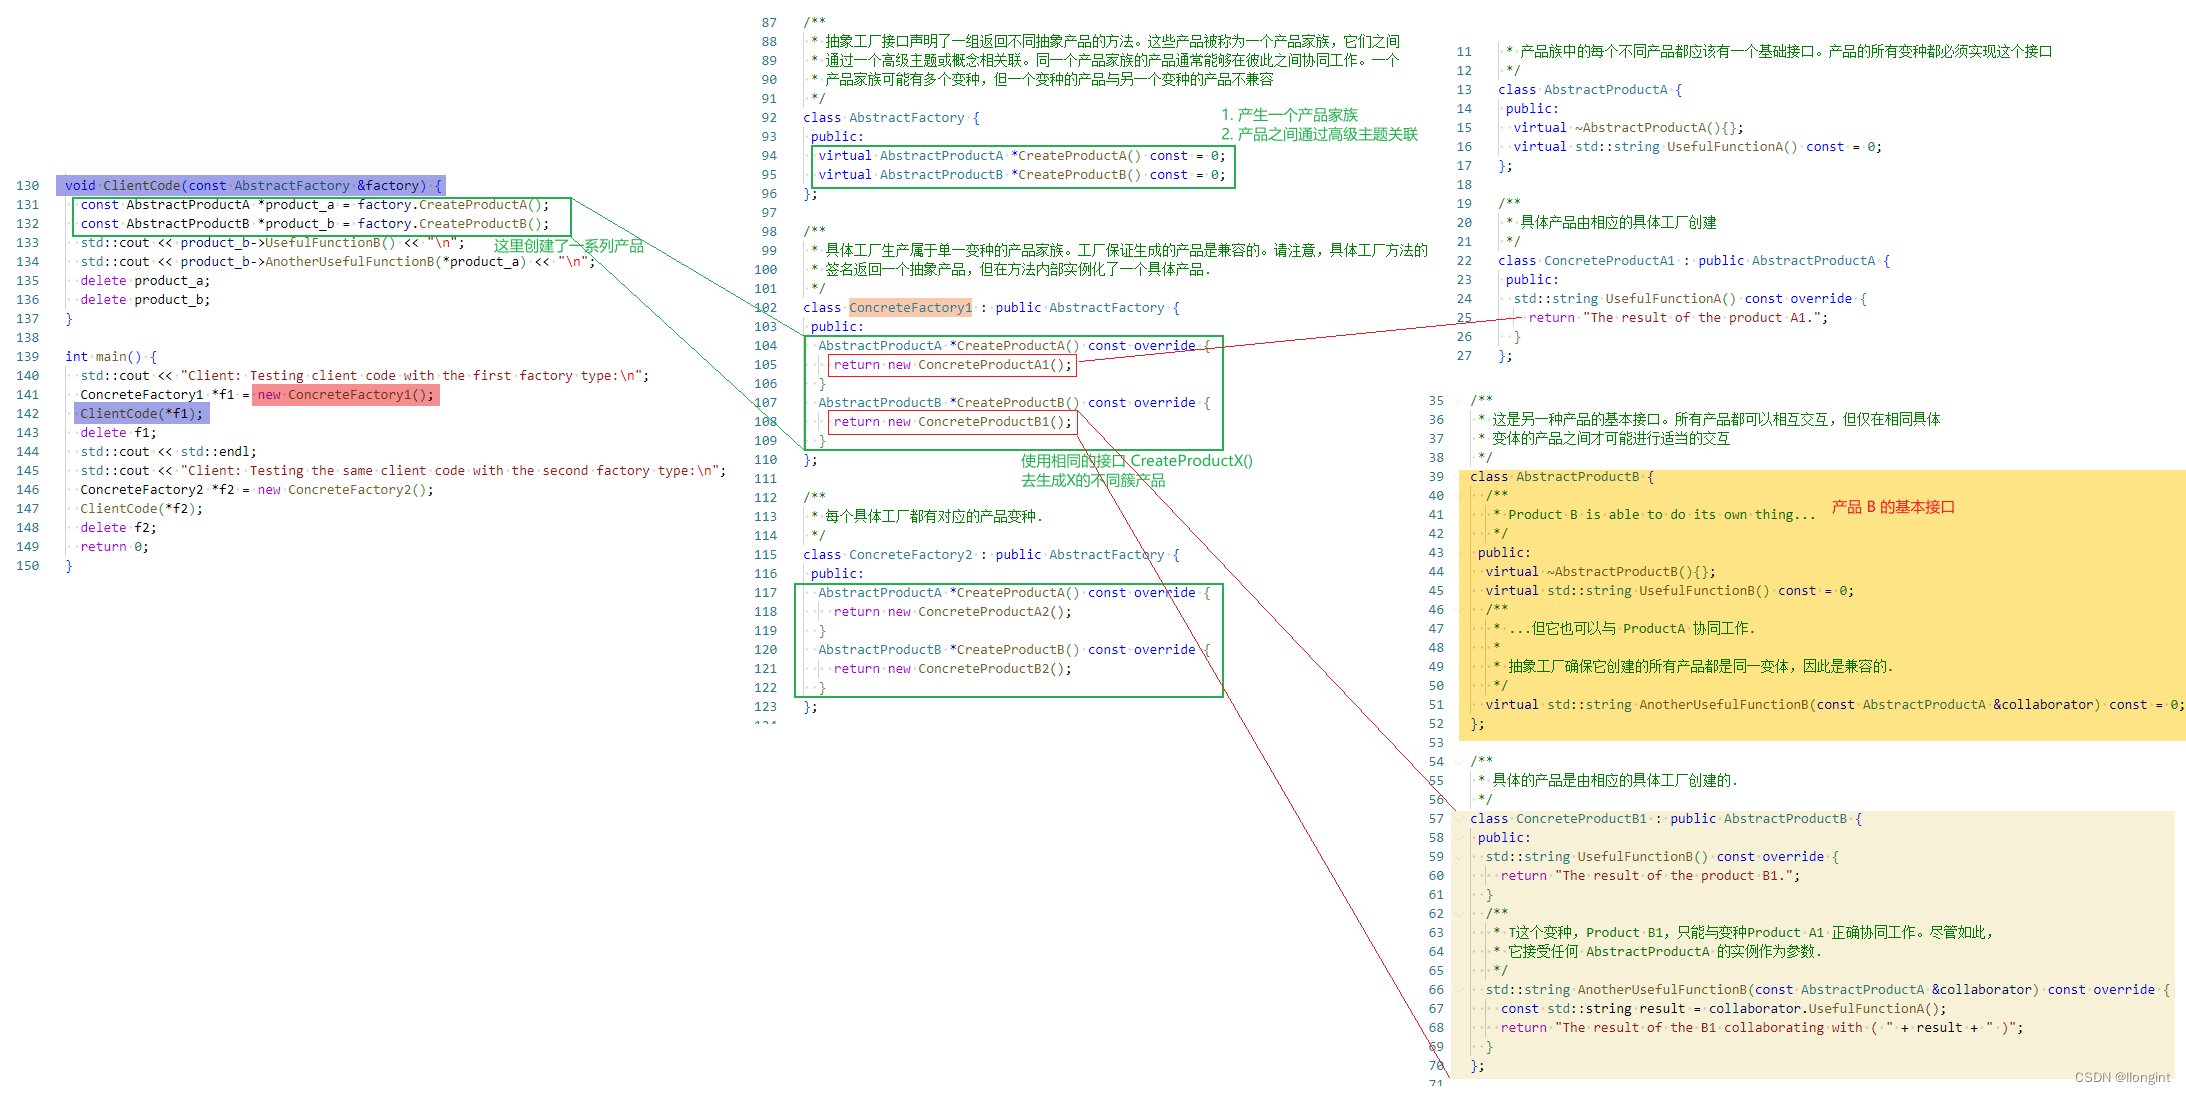
Task: Click 'return "The result of the product A1.";' line
Action: tap(1678, 318)
